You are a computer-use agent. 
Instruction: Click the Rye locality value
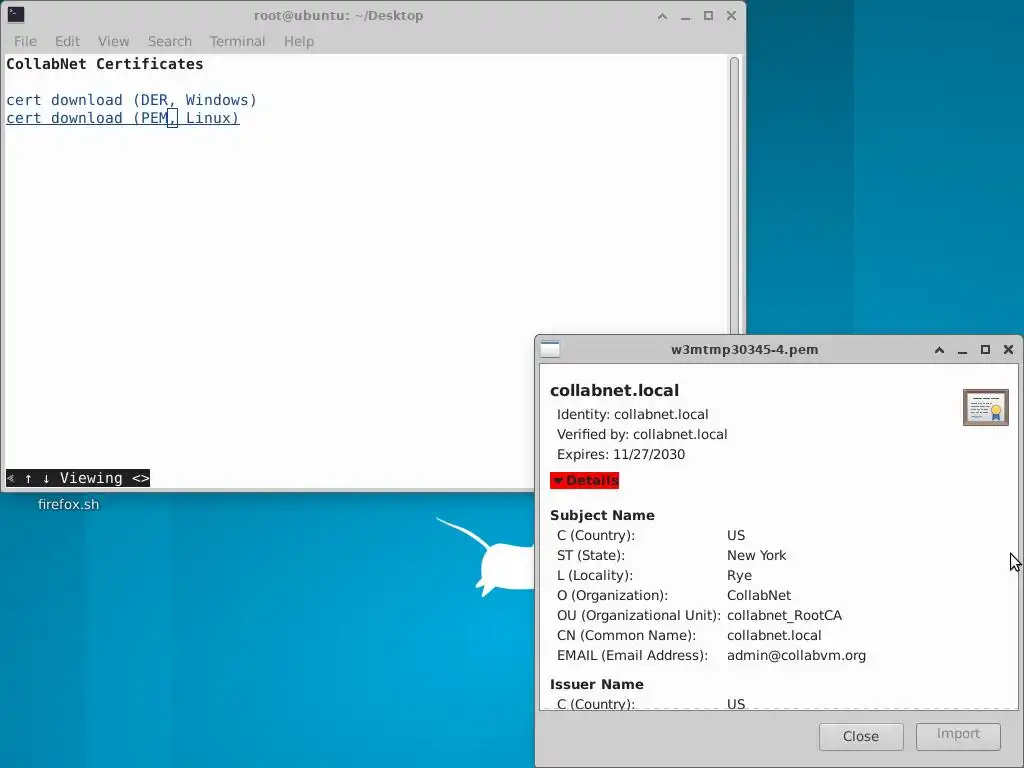[x=739, y=575]
